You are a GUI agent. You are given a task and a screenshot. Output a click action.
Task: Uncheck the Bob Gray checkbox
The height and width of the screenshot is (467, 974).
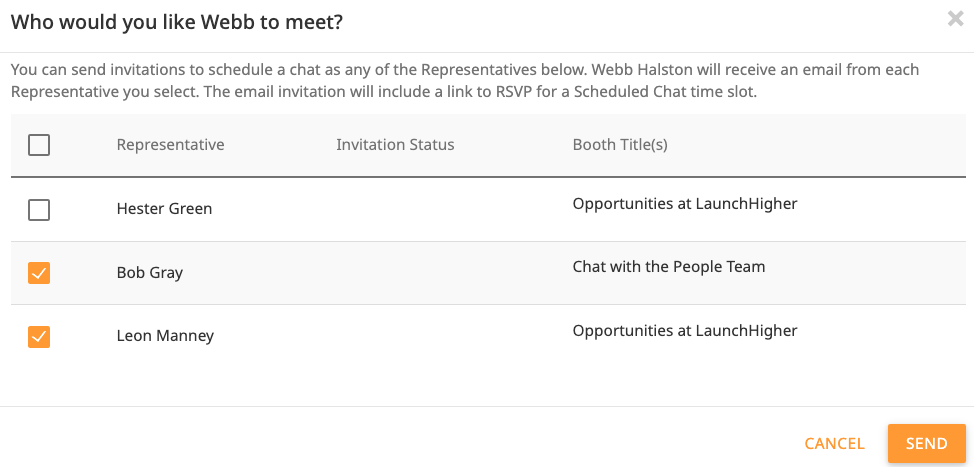(39, 273)
